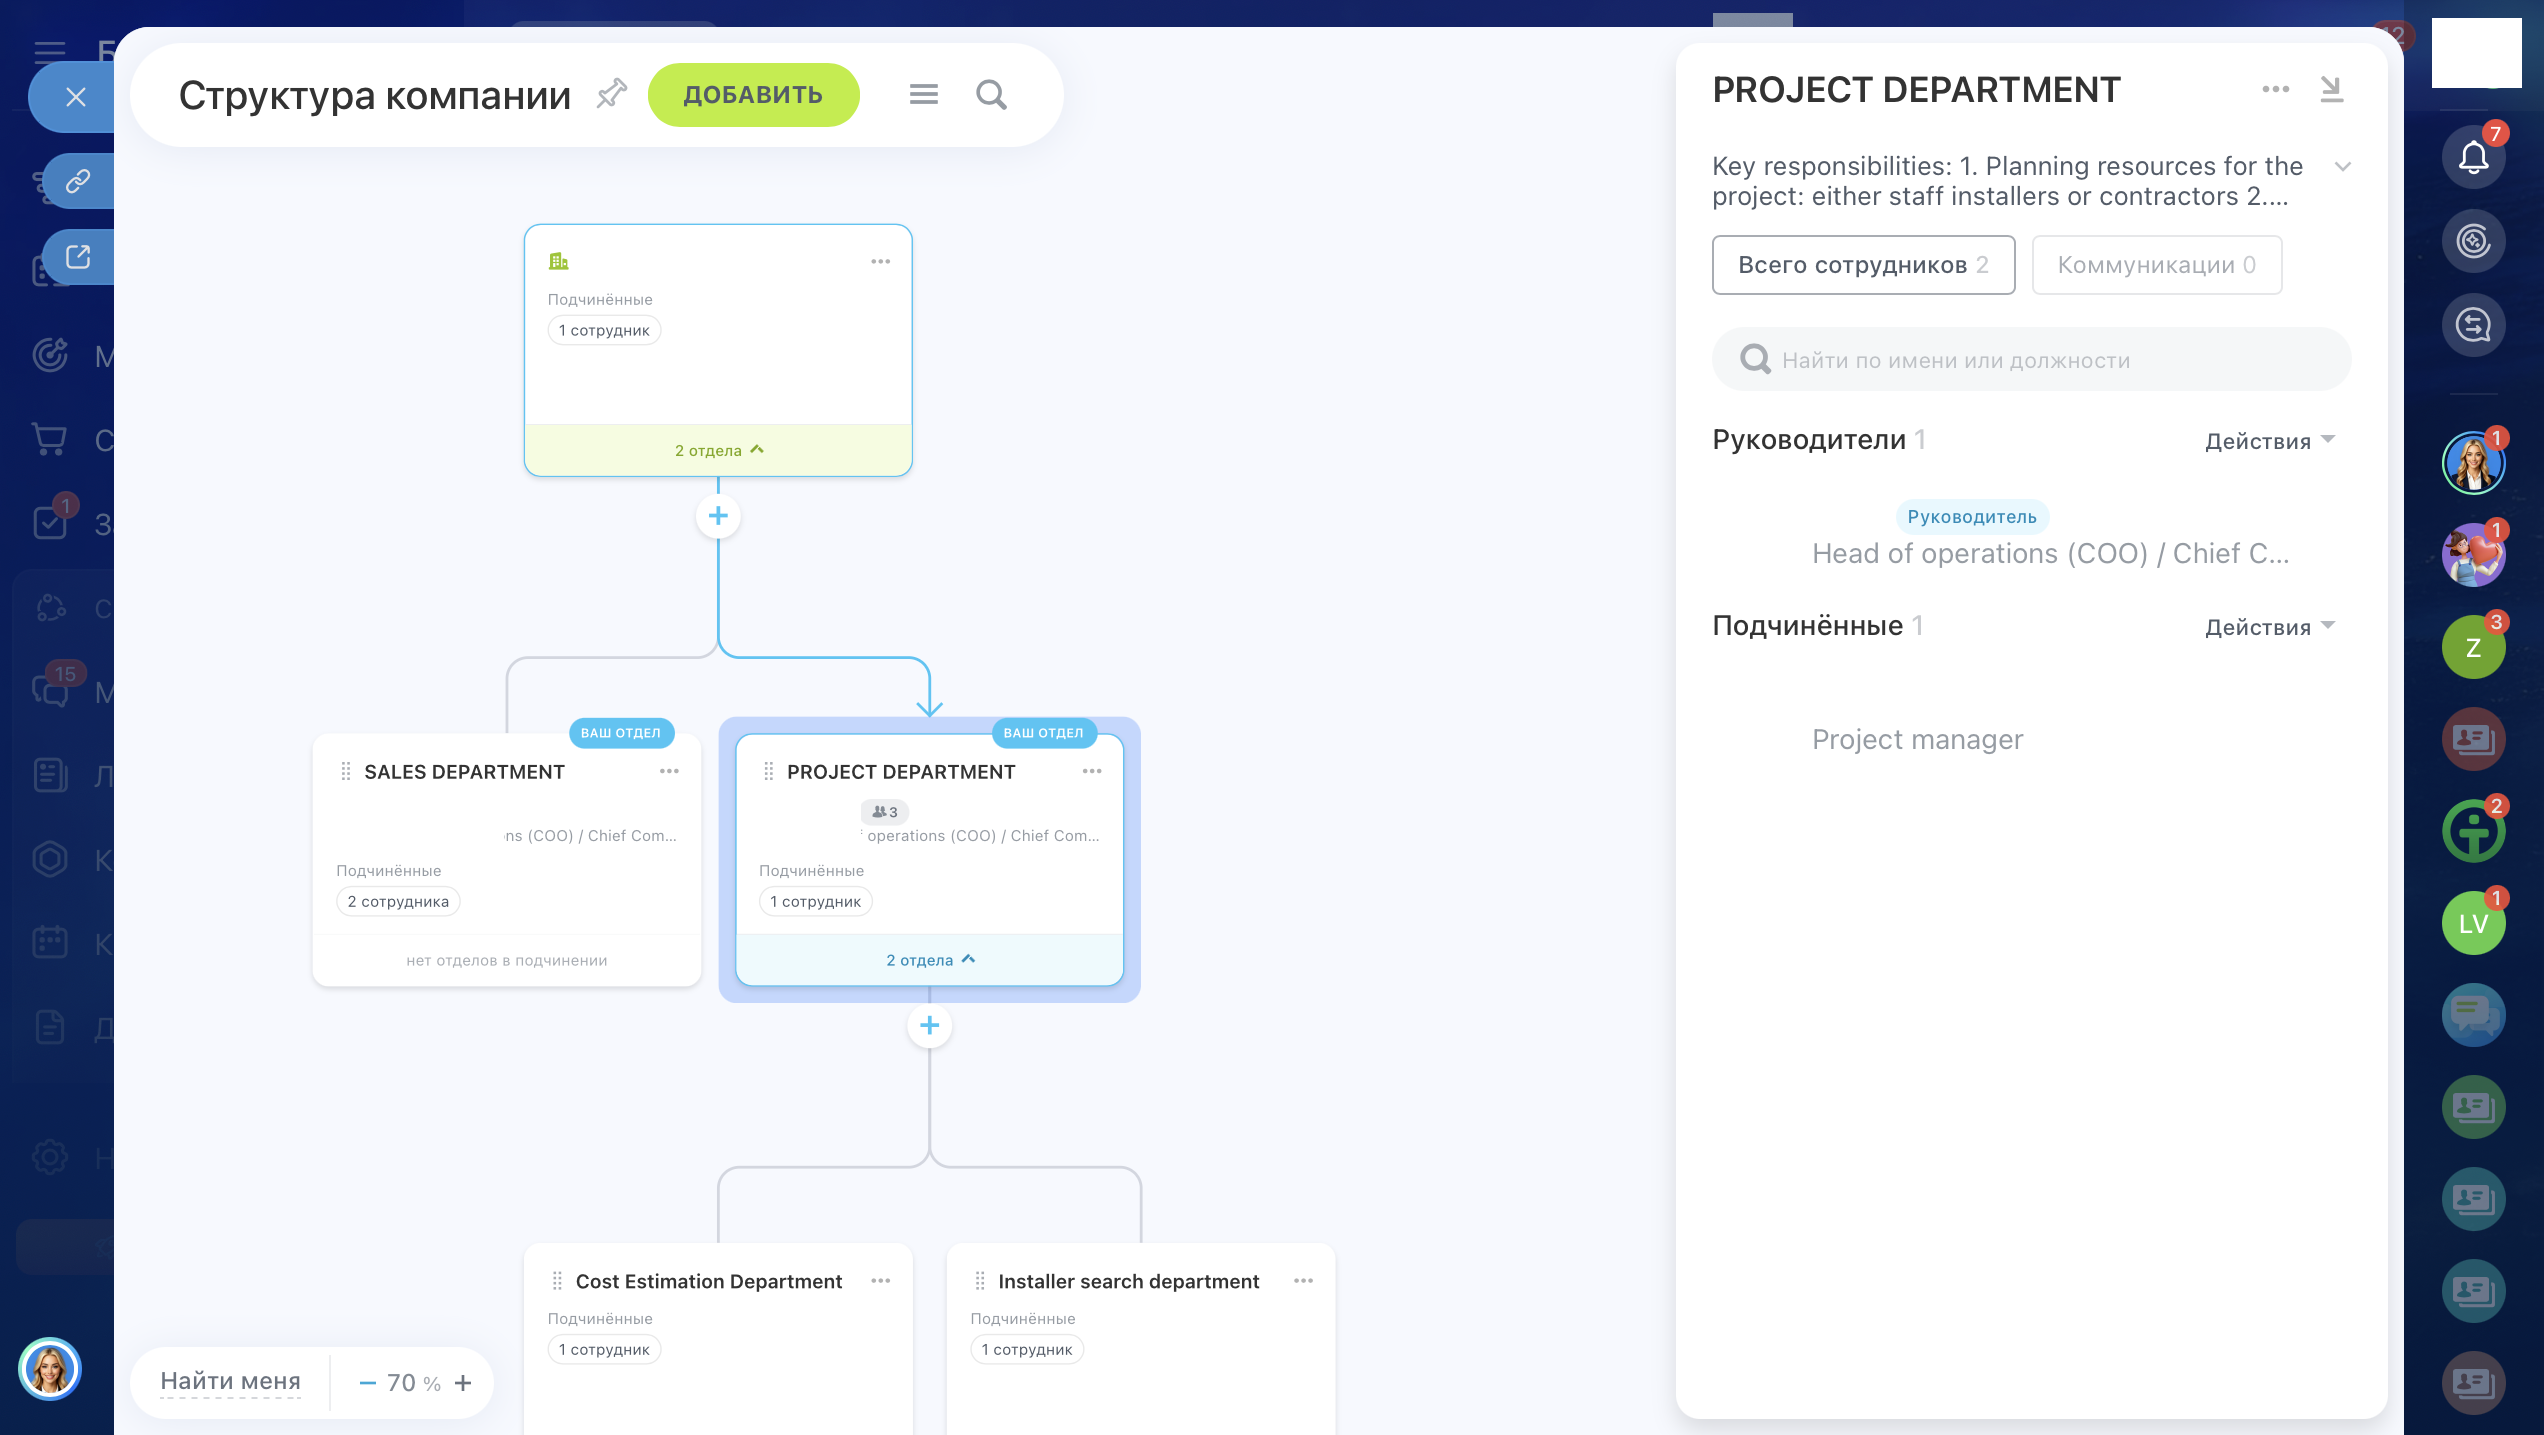Collapse the PROJECT DEPARTMENT side panel

pos(2331,89)
